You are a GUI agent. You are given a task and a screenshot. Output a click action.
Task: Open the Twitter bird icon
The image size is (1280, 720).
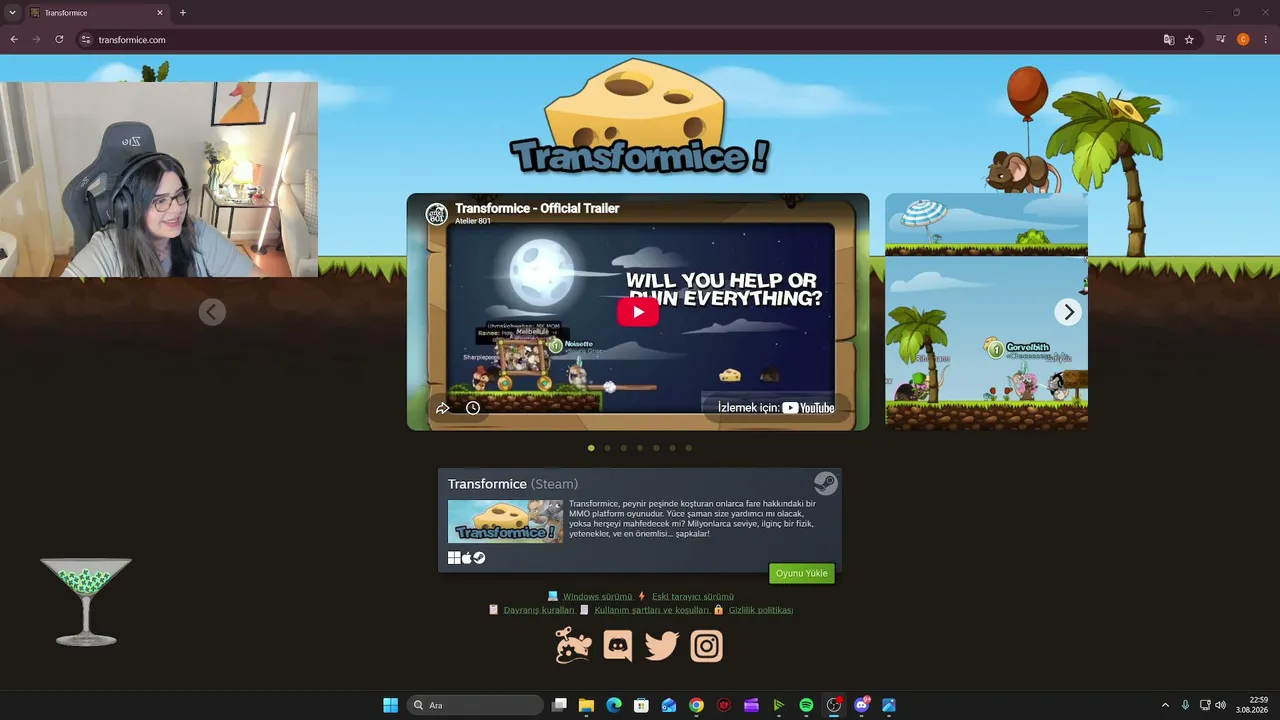pyautogui.click(x=662, y=646)
